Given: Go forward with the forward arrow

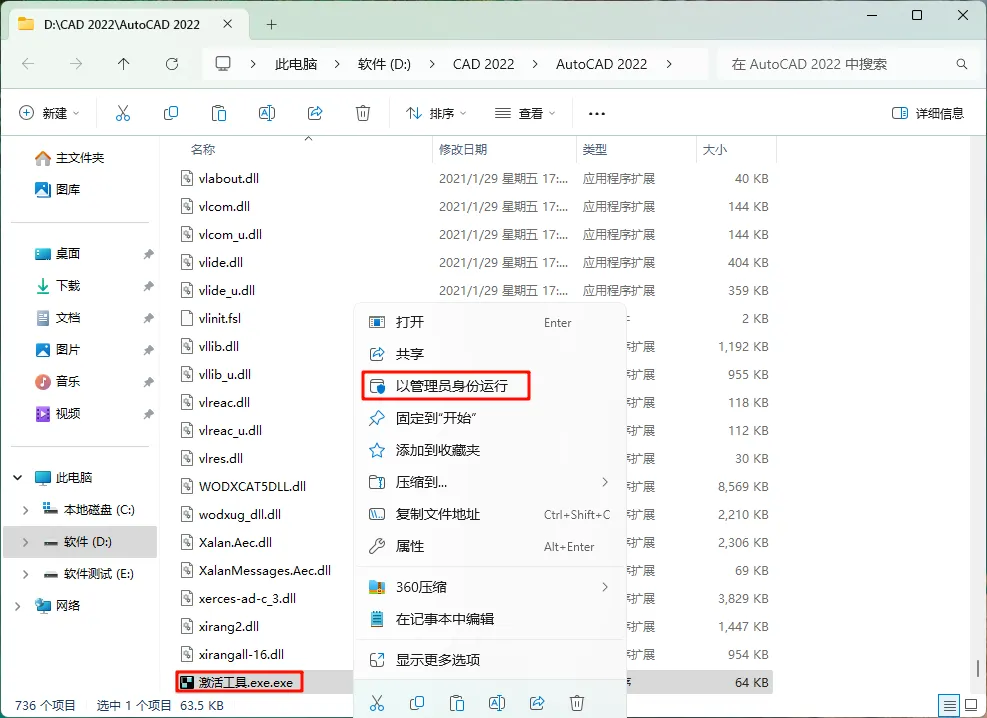Looking at the screenshot, I should point(76,64).
